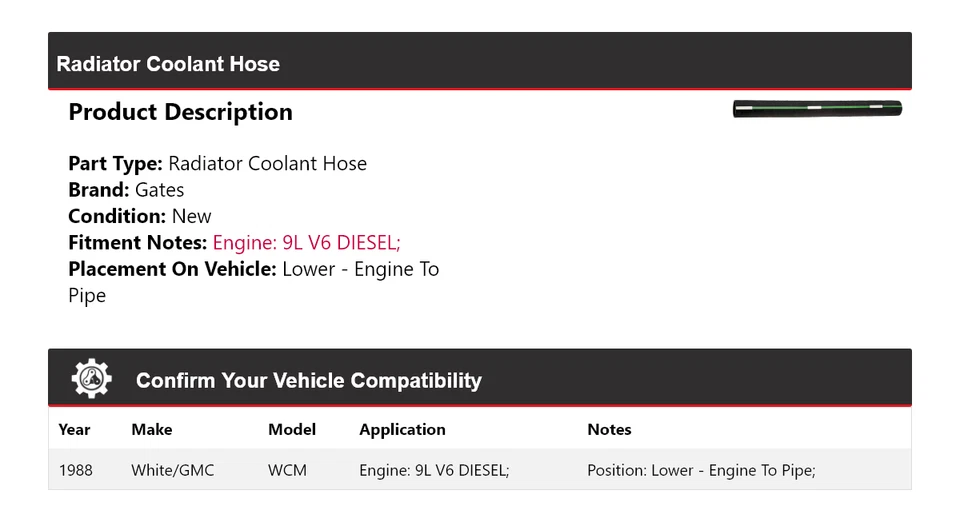
Task: Select the White/GMC make cell
Action: tap(172, 470)
